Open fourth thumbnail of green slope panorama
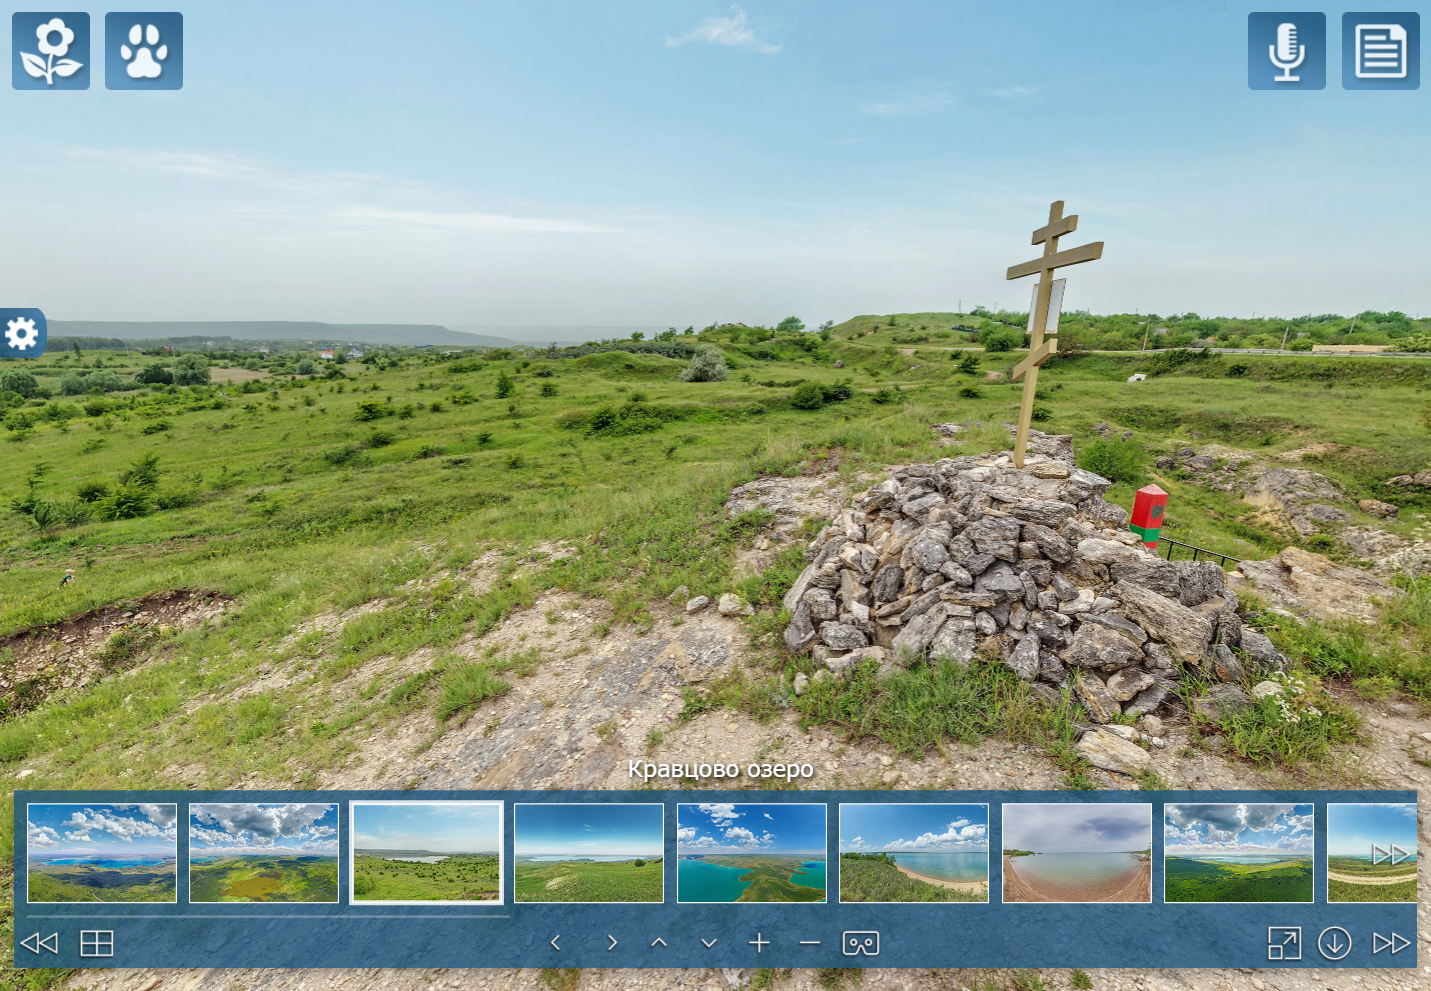1431x991 pixels. [589, 853]
